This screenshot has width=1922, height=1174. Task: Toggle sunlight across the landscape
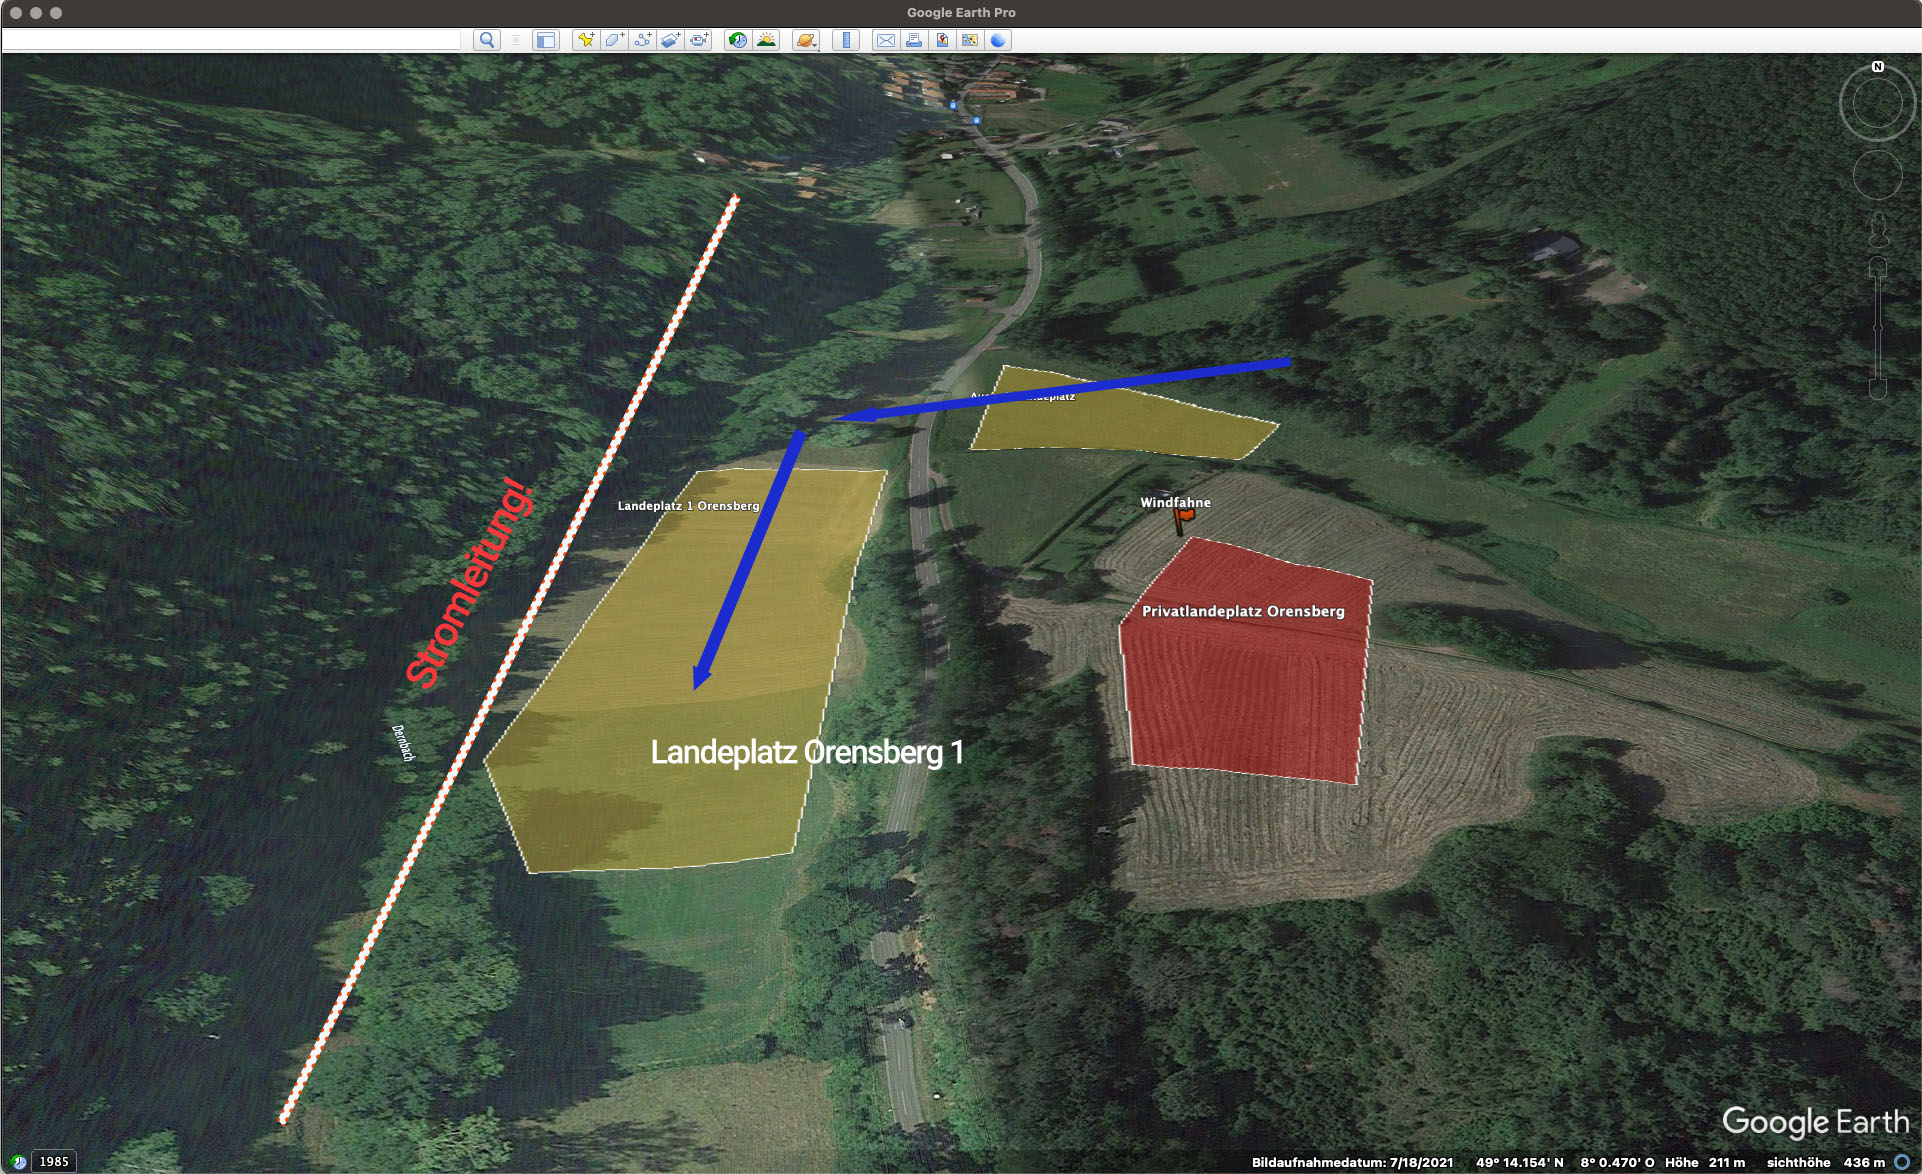(x=766, y=40)
